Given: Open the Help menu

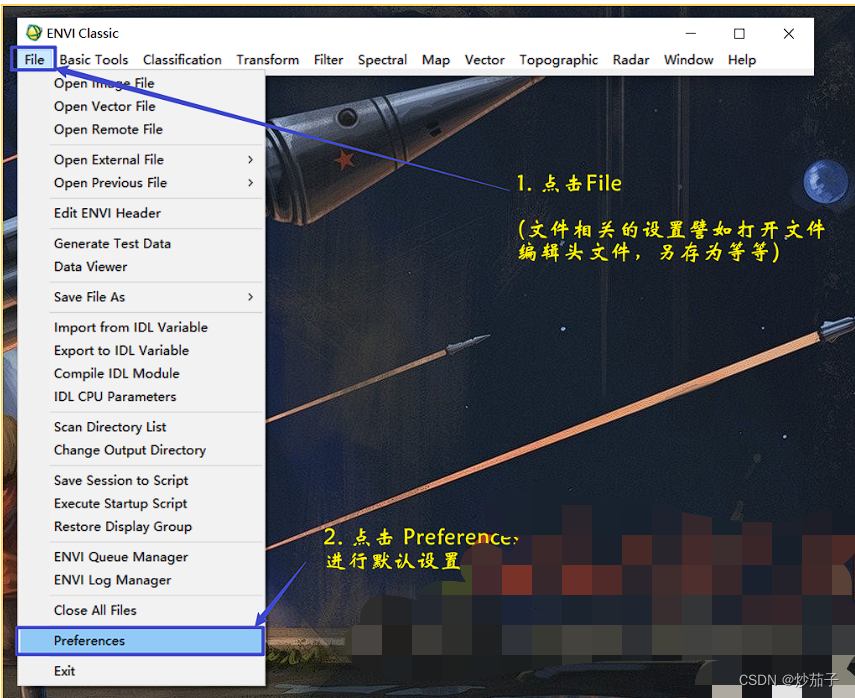Looking at the screenshot, I should point(742,59).
